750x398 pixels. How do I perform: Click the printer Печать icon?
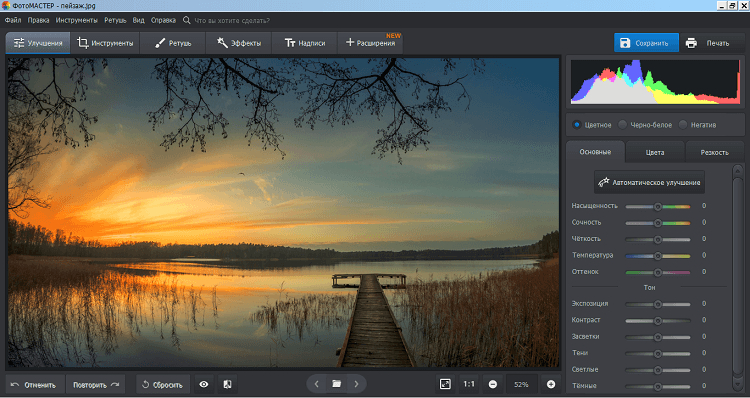click(x=691, y=43)
